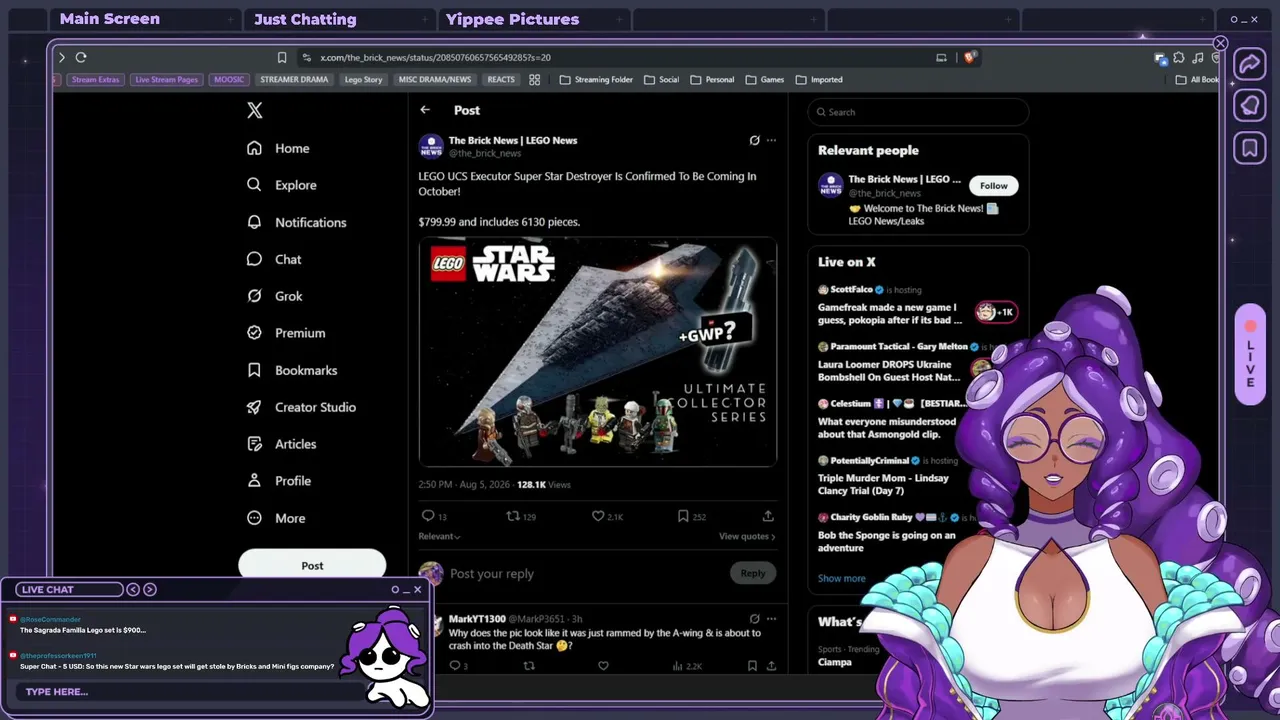Open Grok in the X sidebar
Screen dimensions: 1280x720
tap(274, 296)
